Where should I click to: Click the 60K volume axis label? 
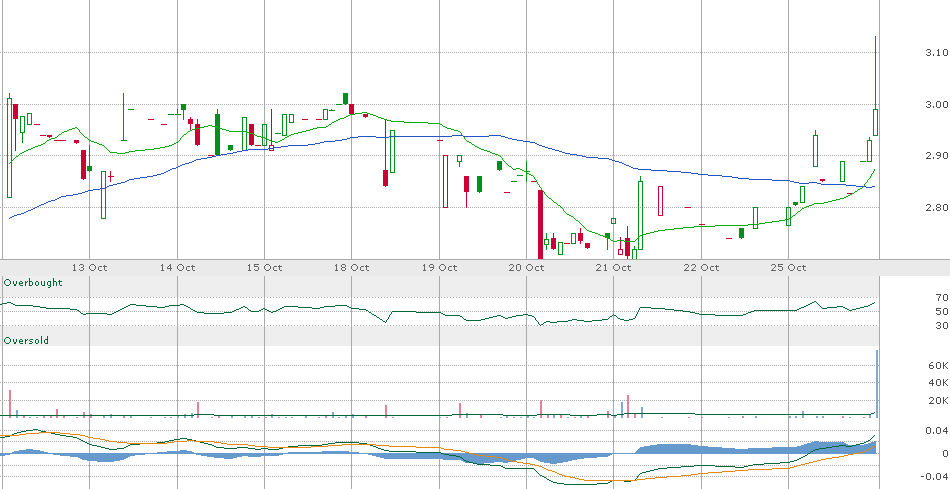pyautogui.click(x=940, y=365)
